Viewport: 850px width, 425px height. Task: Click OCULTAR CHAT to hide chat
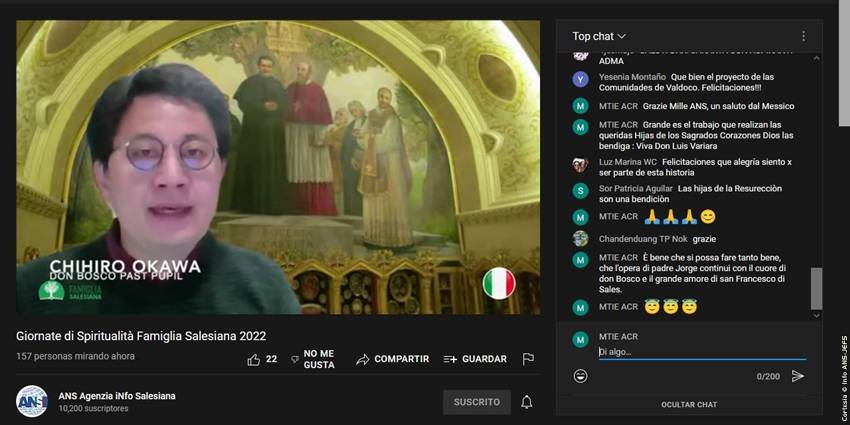[x=689, y=404]
